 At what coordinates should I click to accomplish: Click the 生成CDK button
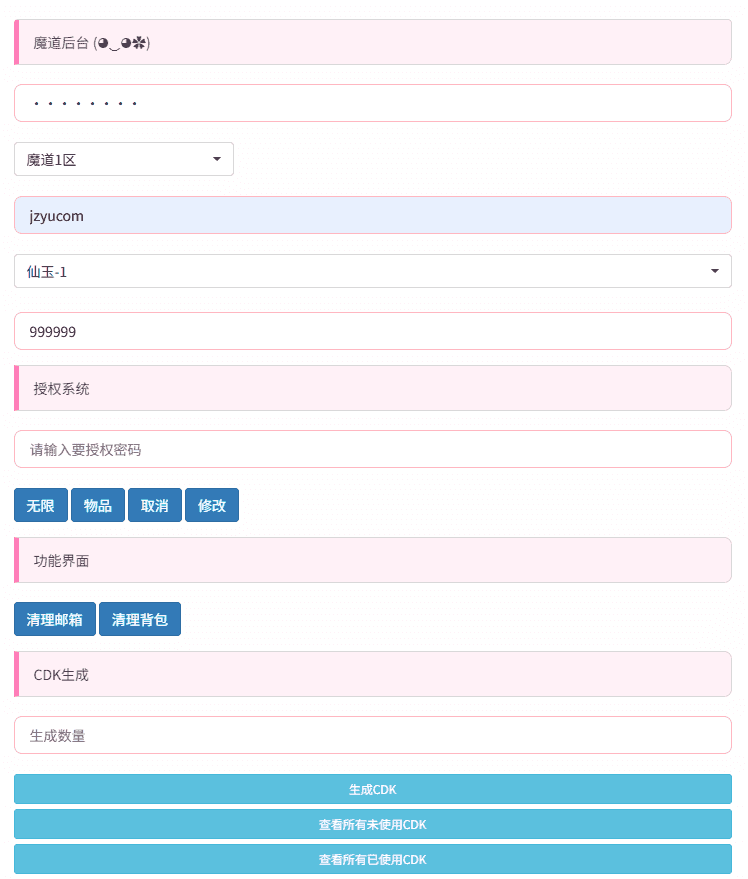pyautogui.click(x=372, y=789)
